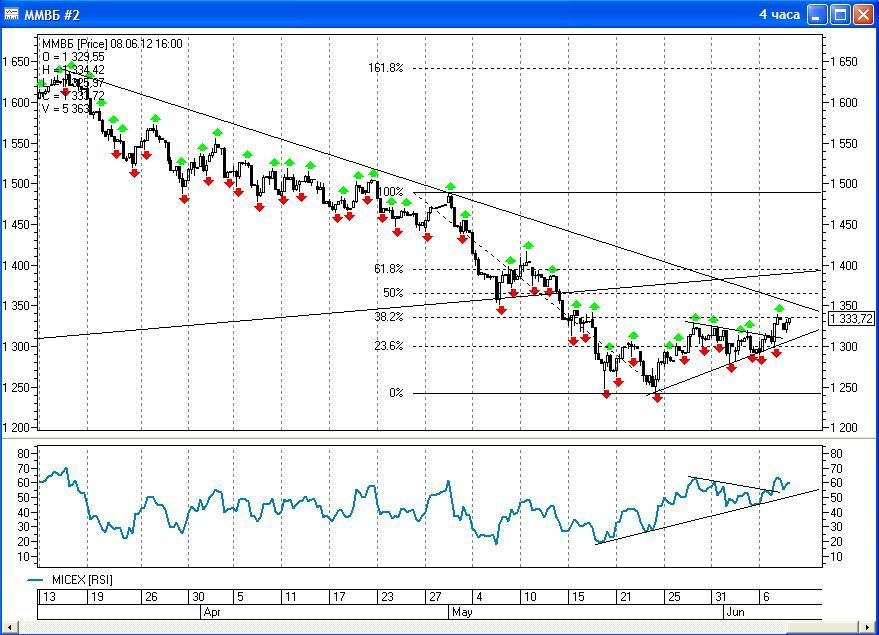Click the 61.8% Fibonacci level label
The image size is (879, 635).
(x=388, y=268)
